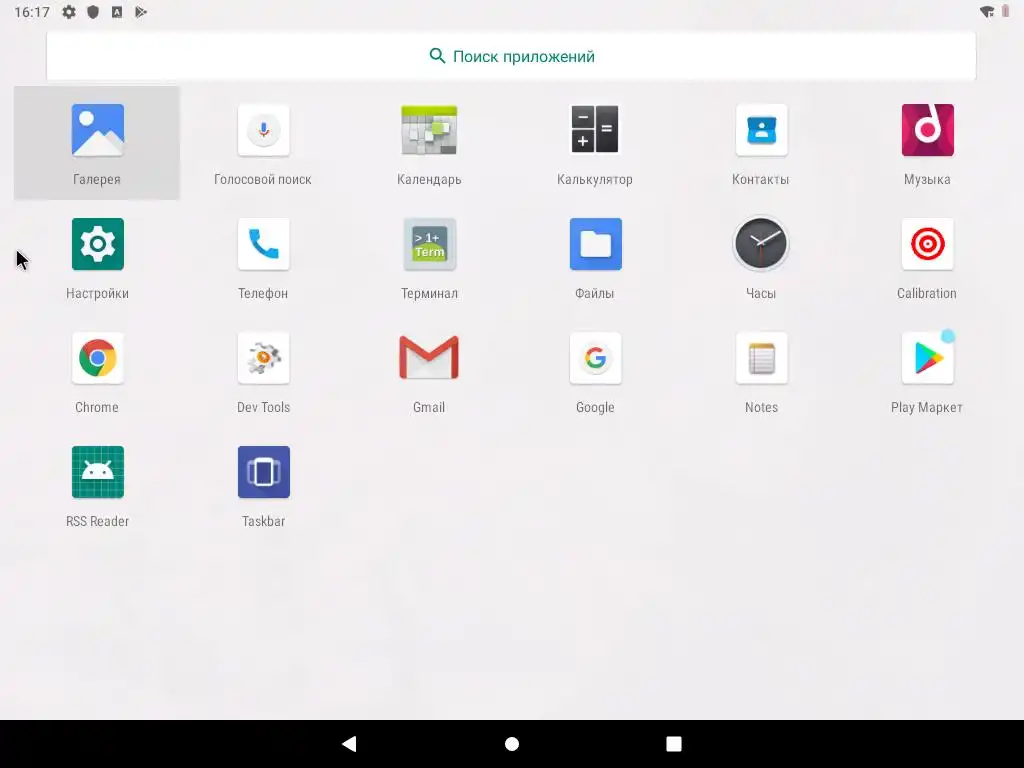Click the Play Store status bar notification
Viewport: 1024px width, 768px height.
point(141,12)
